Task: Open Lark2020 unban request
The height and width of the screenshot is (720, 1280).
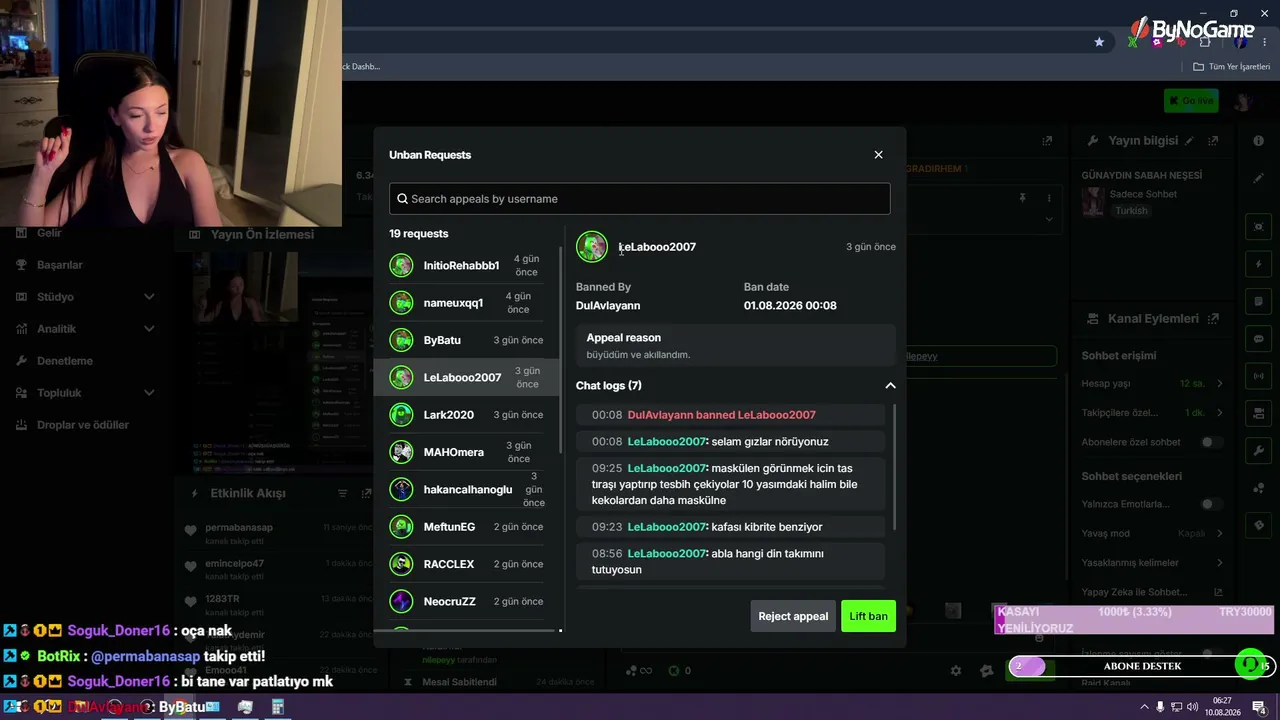Action: 466,415
